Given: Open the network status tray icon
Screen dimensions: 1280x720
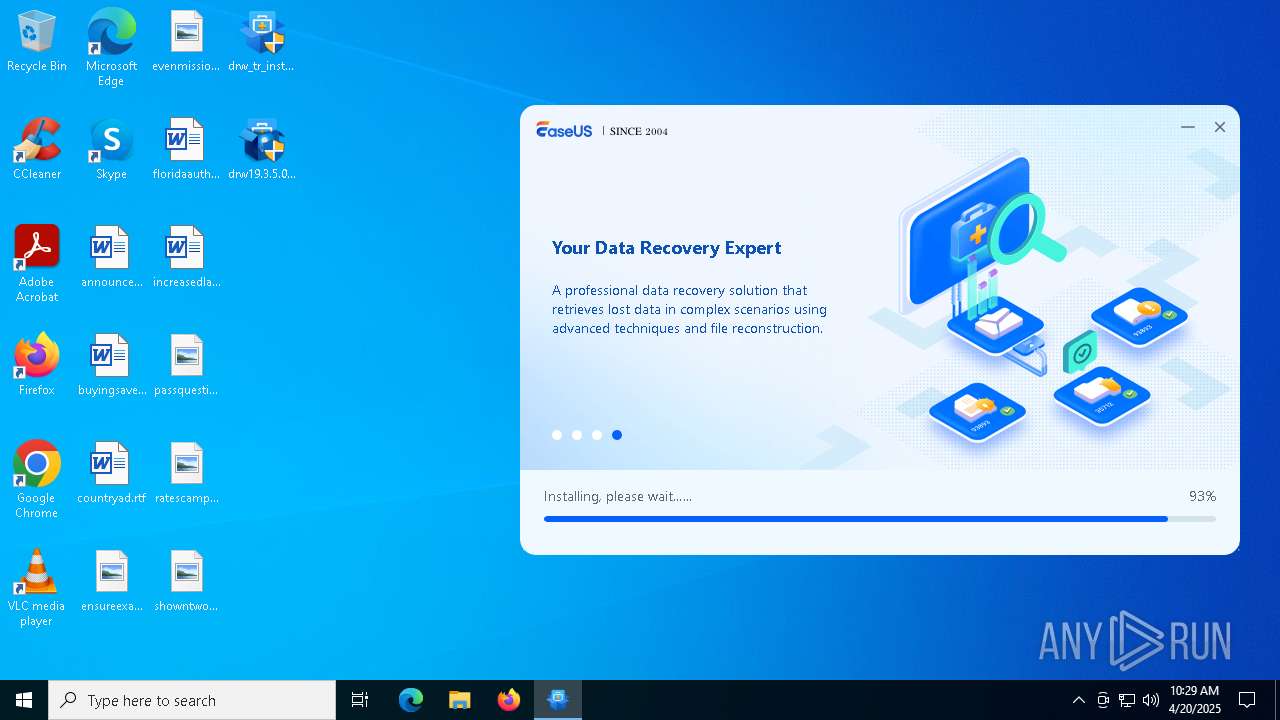Looking at the screenshot, I should point(1127,700).
